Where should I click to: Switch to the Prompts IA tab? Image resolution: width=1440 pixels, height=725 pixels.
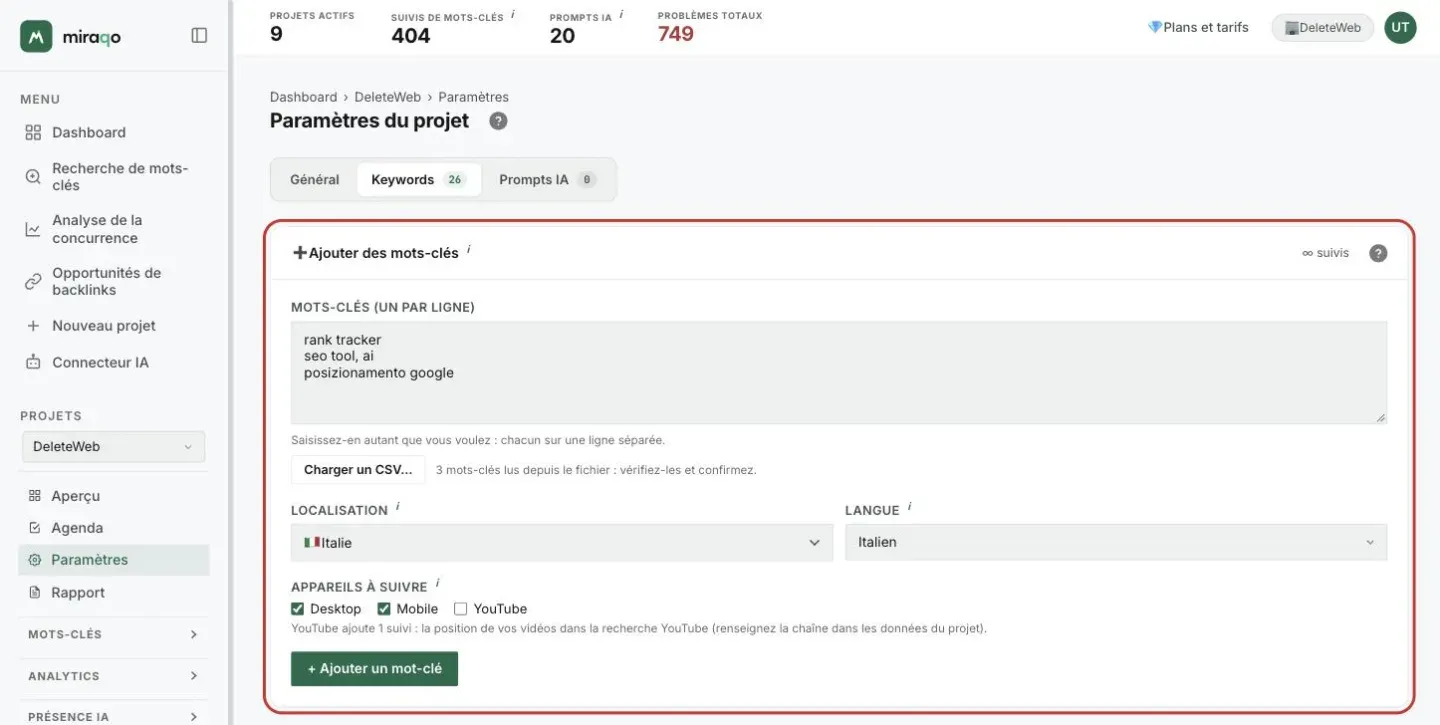pos(547,180)
